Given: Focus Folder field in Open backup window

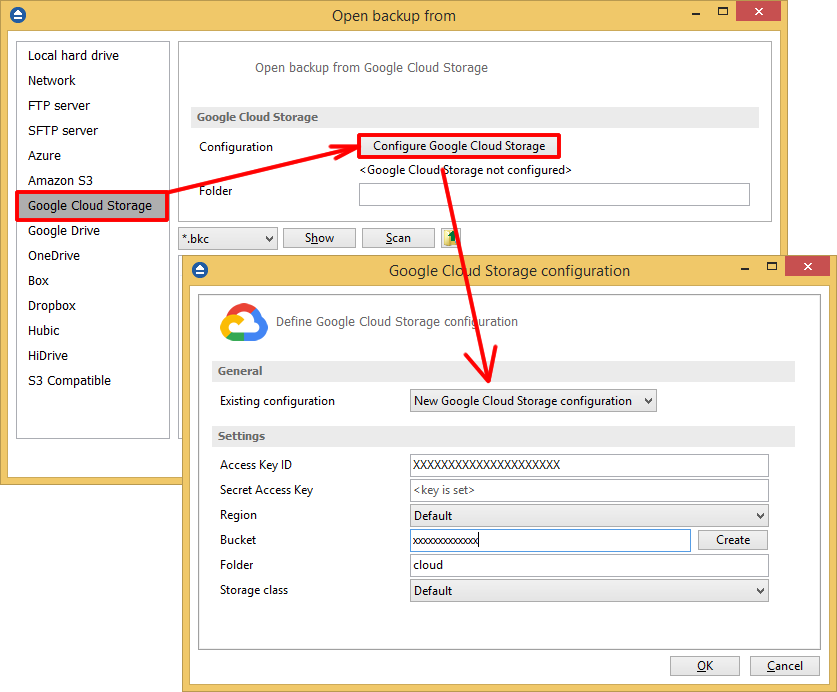Looking at the screenshot, I should 554,194.
